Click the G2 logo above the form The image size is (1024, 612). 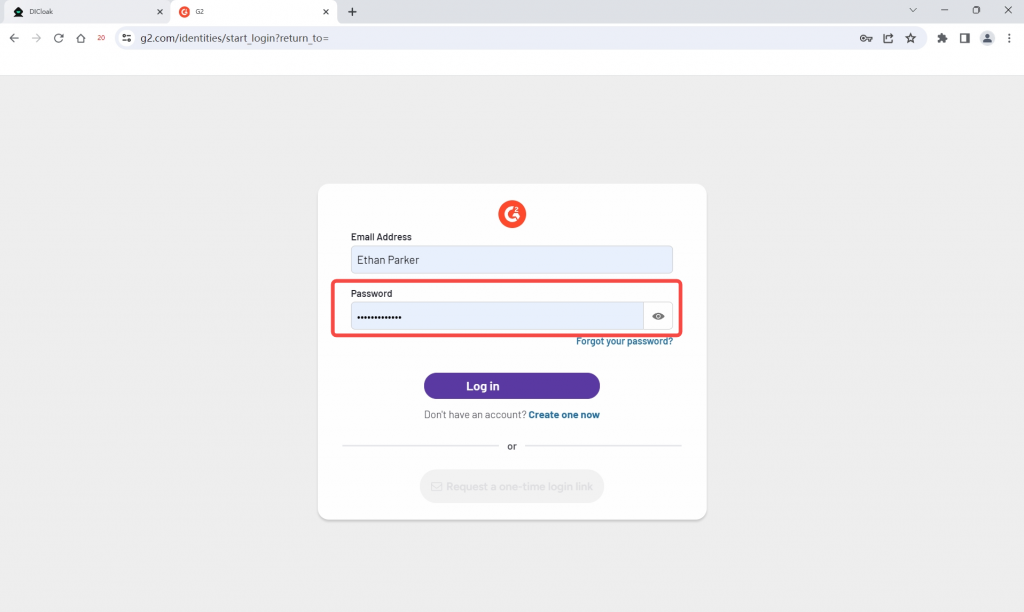(x=512, y=214)
